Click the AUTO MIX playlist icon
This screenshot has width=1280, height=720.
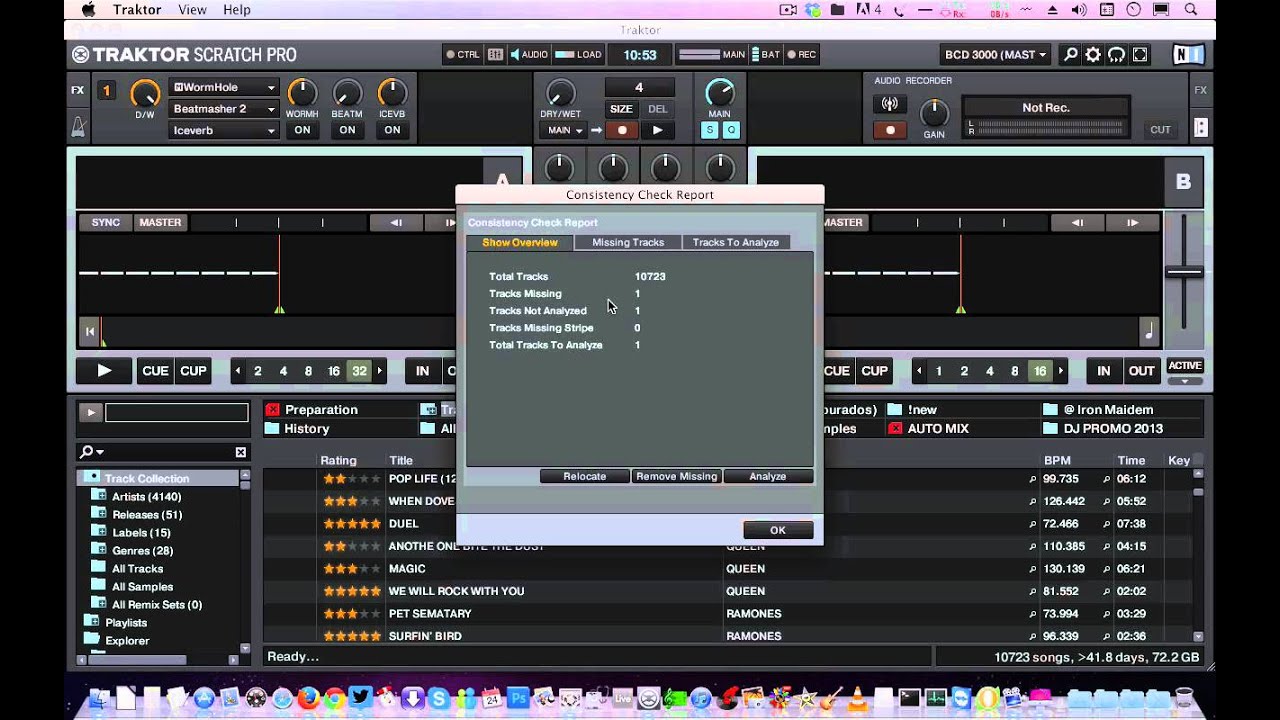895,428
